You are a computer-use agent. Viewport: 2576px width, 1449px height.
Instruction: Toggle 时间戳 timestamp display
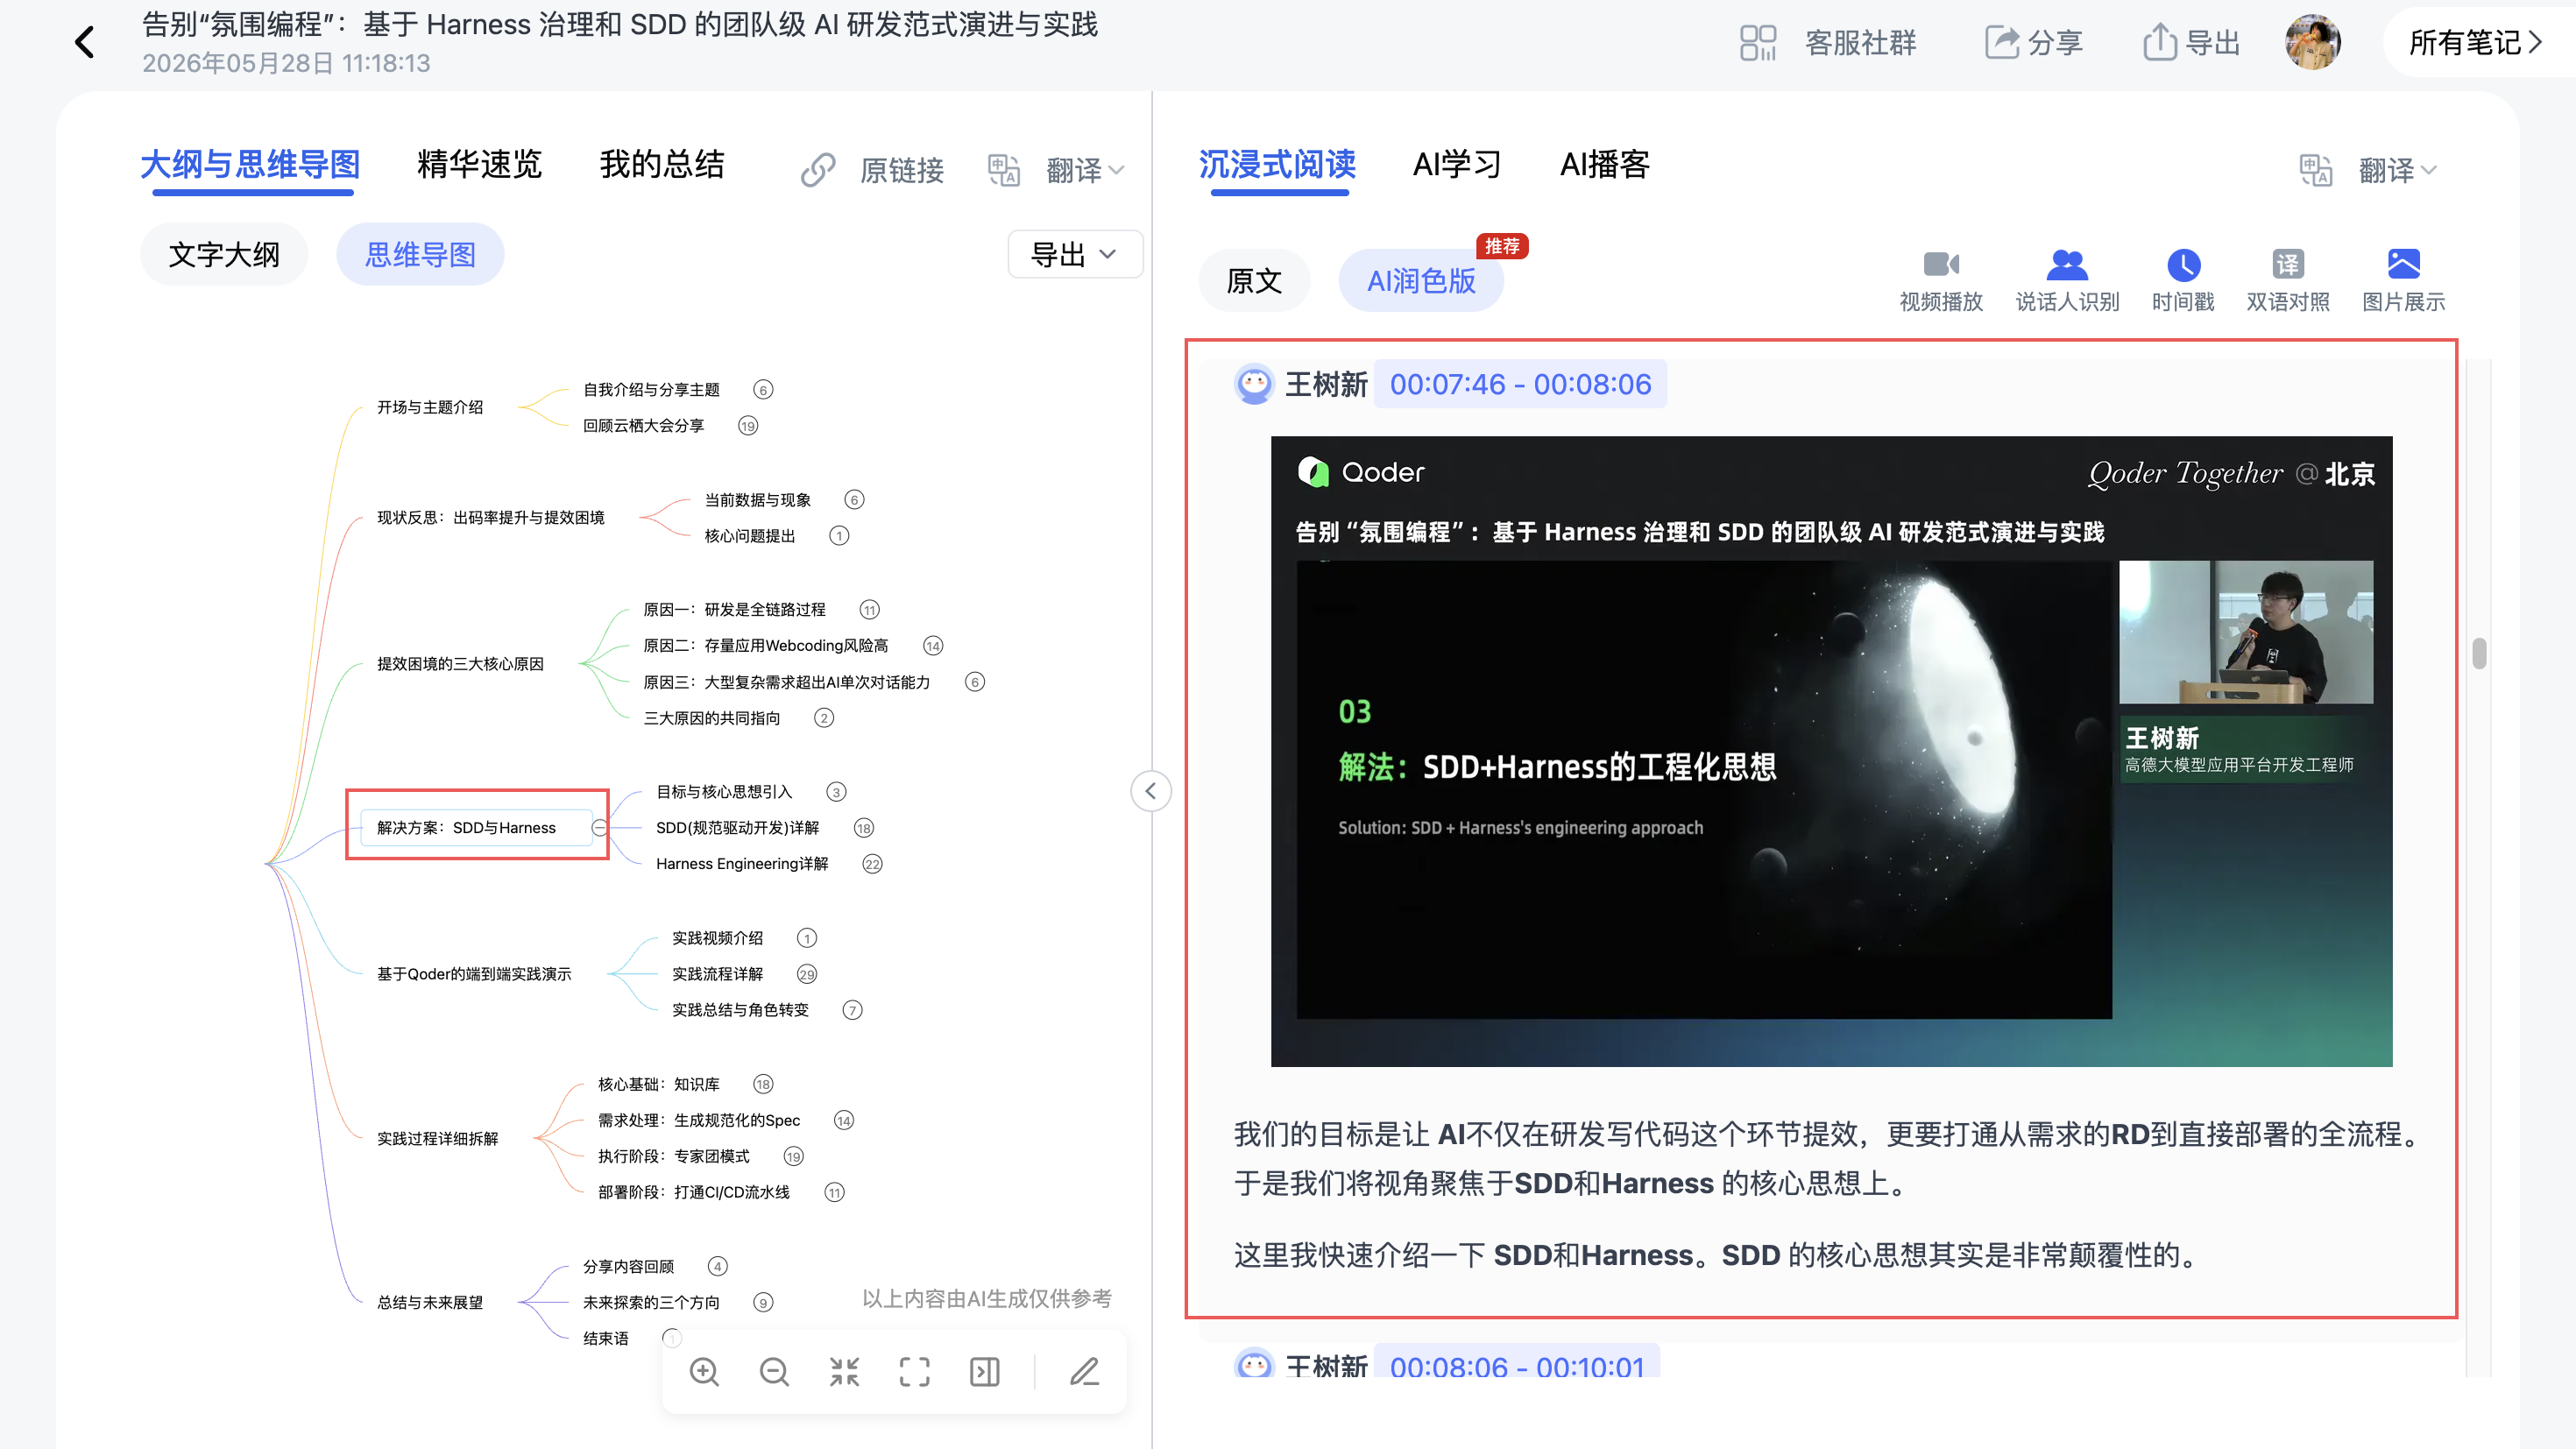pos(2183,281)
